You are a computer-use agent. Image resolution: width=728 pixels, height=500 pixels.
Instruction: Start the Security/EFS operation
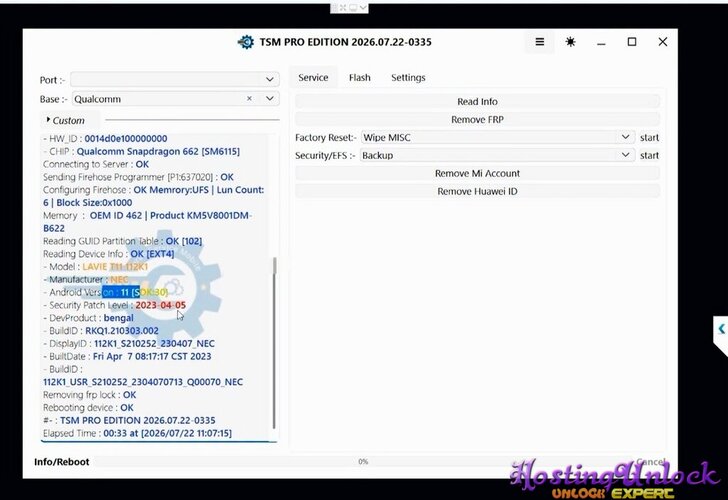coord(649,156)
